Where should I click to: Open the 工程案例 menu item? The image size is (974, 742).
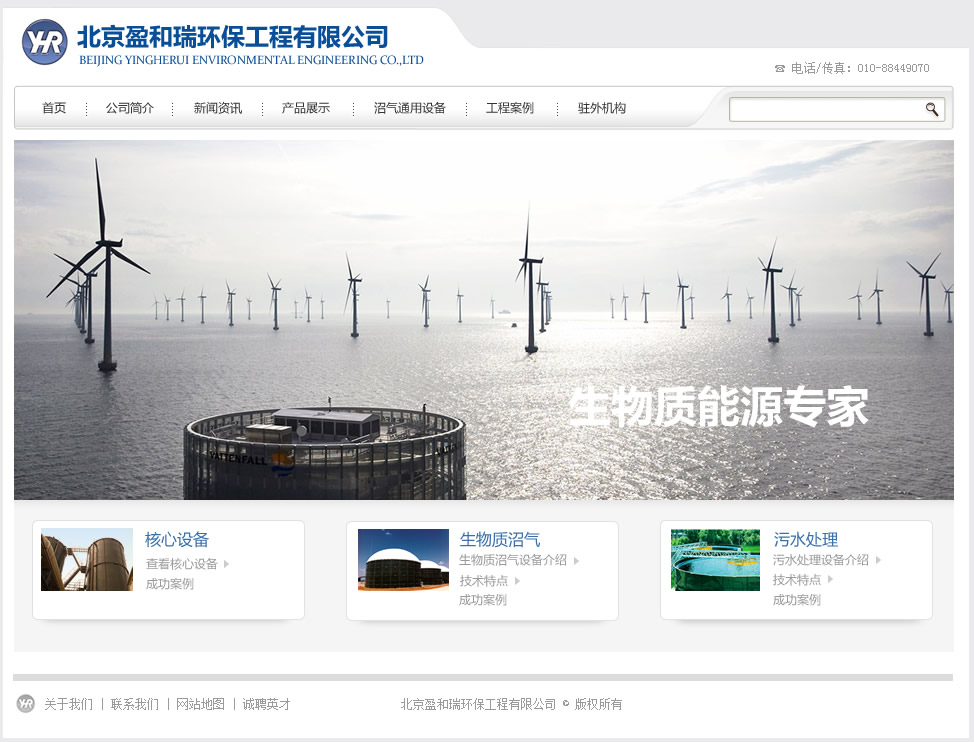(x=510, y=108)
